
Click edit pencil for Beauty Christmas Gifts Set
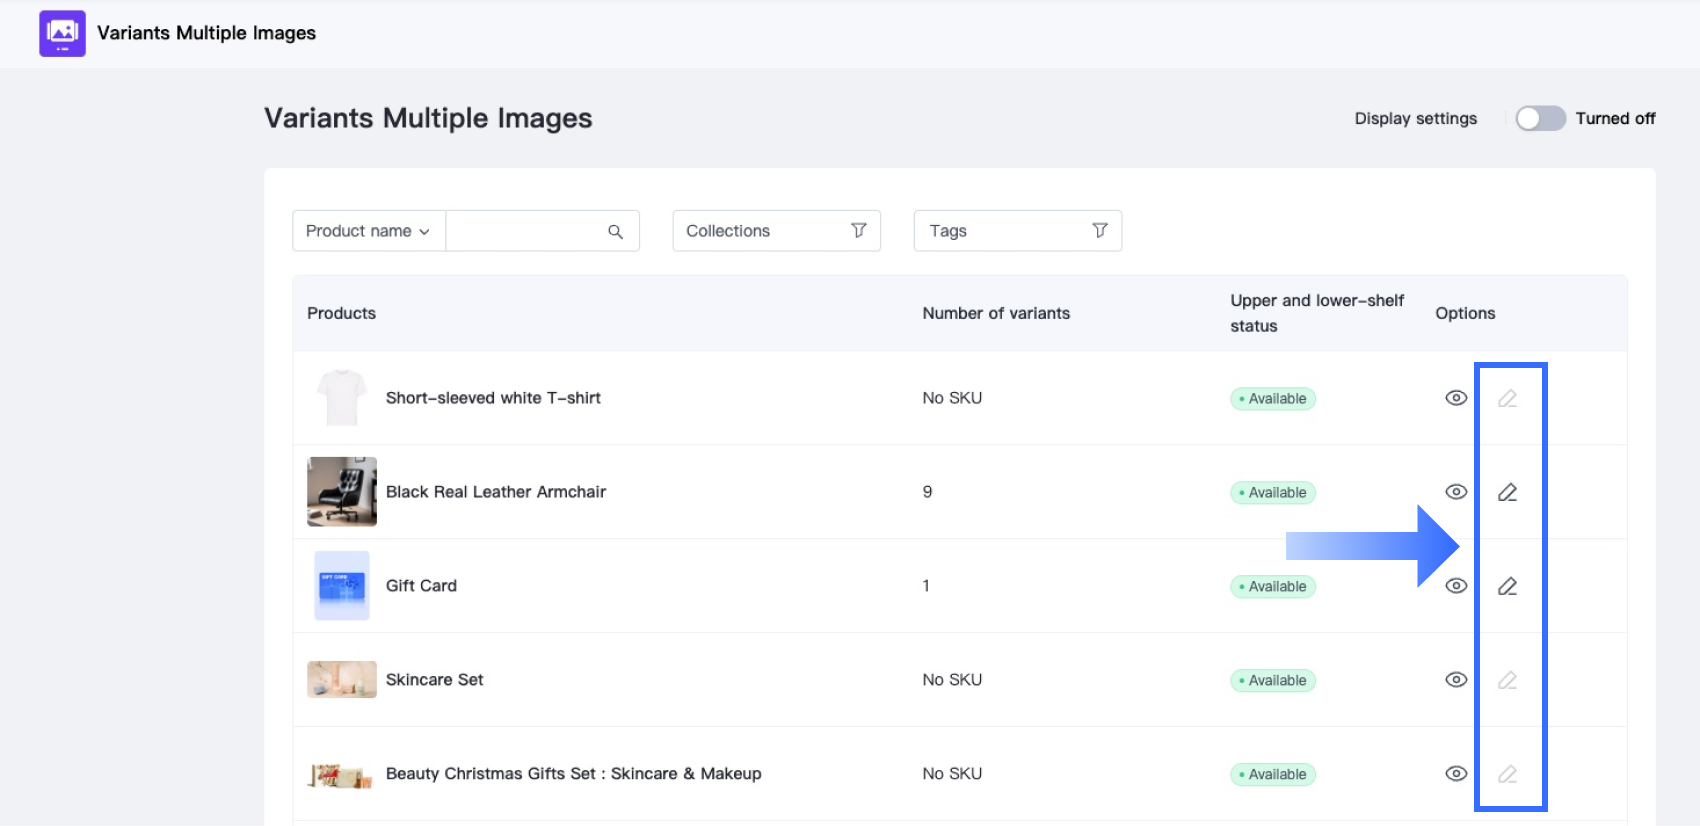click(x=1507, y=774)
